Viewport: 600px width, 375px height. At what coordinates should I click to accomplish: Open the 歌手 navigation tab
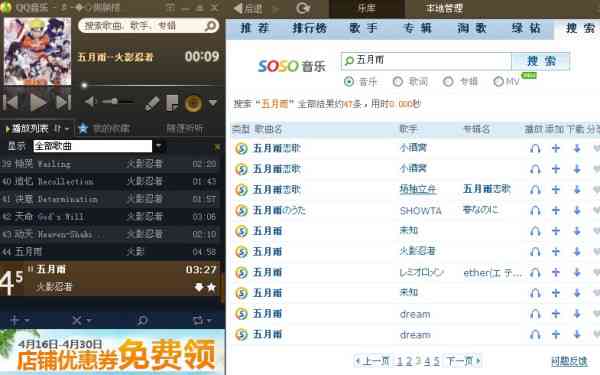point(364,28)
